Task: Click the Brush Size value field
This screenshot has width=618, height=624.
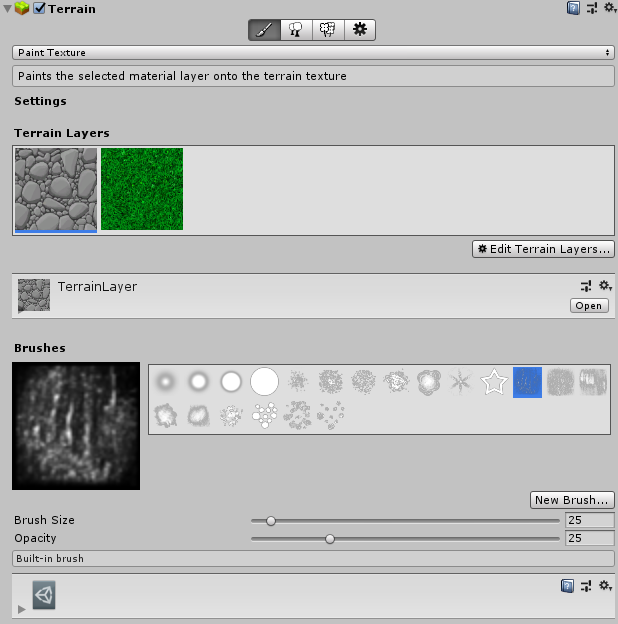Action: [590, 520]
